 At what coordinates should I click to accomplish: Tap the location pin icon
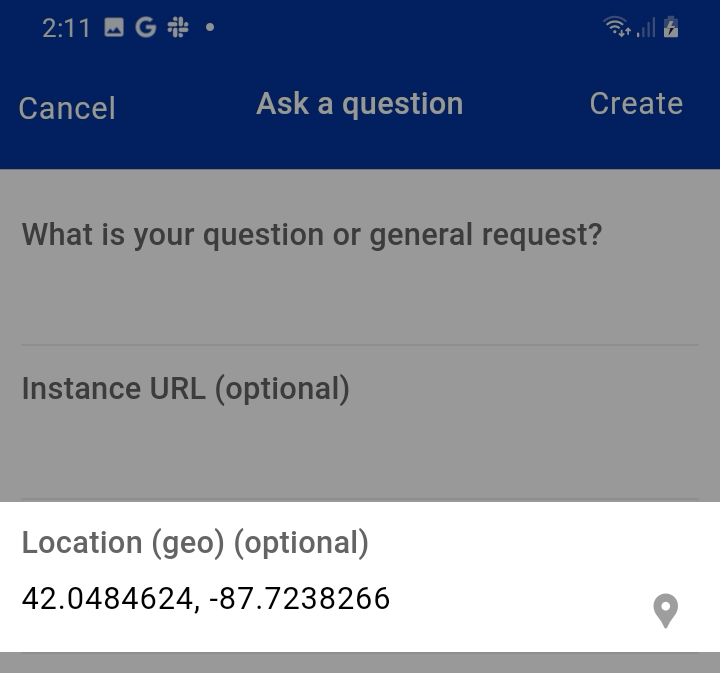tap(665, 610)
